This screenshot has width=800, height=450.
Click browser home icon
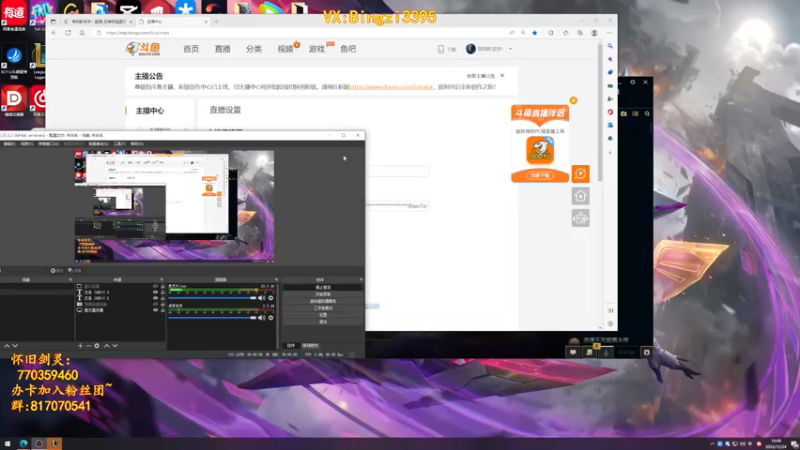click(82, 33)
